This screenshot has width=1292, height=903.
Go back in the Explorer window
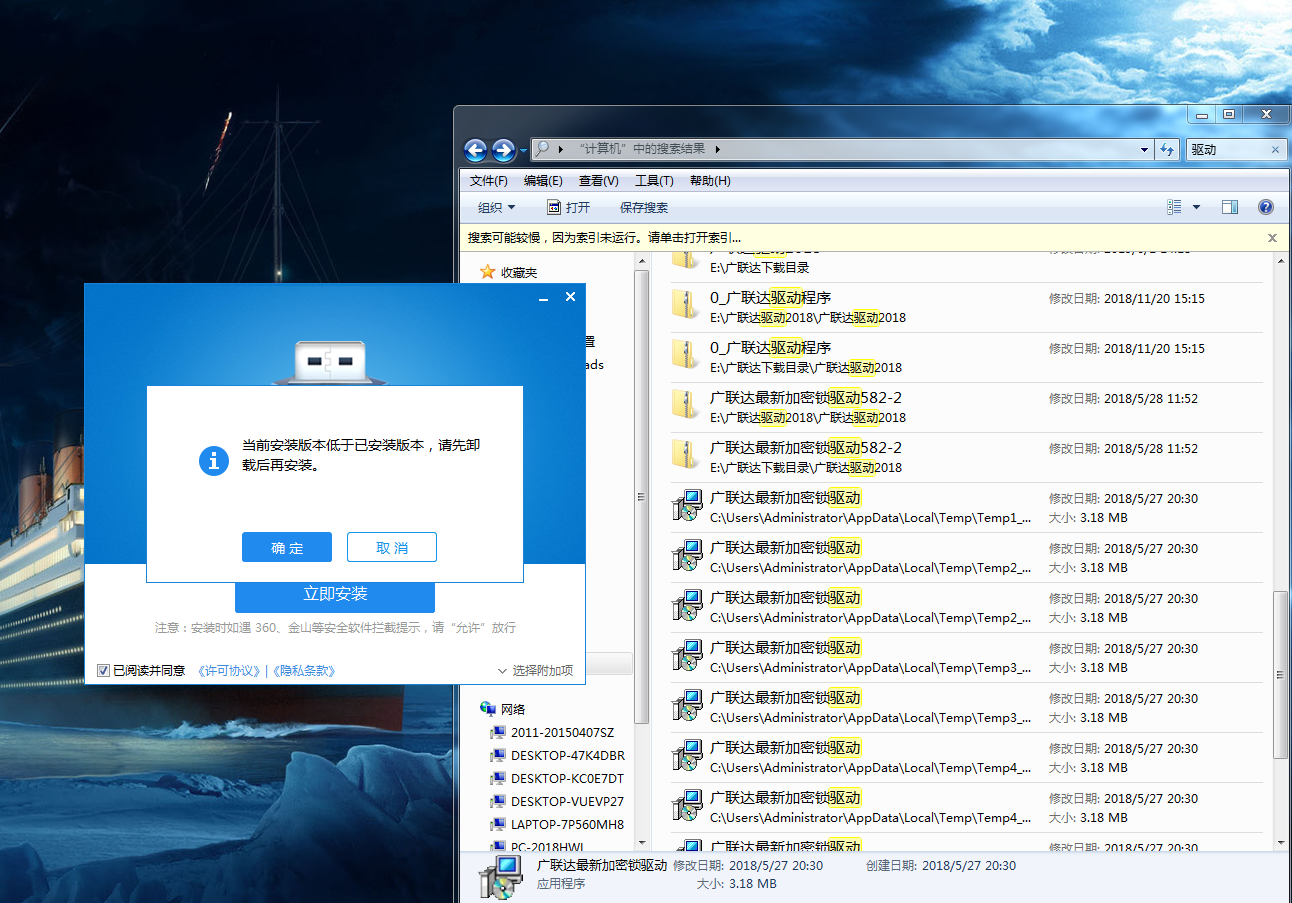click(476, 150)
